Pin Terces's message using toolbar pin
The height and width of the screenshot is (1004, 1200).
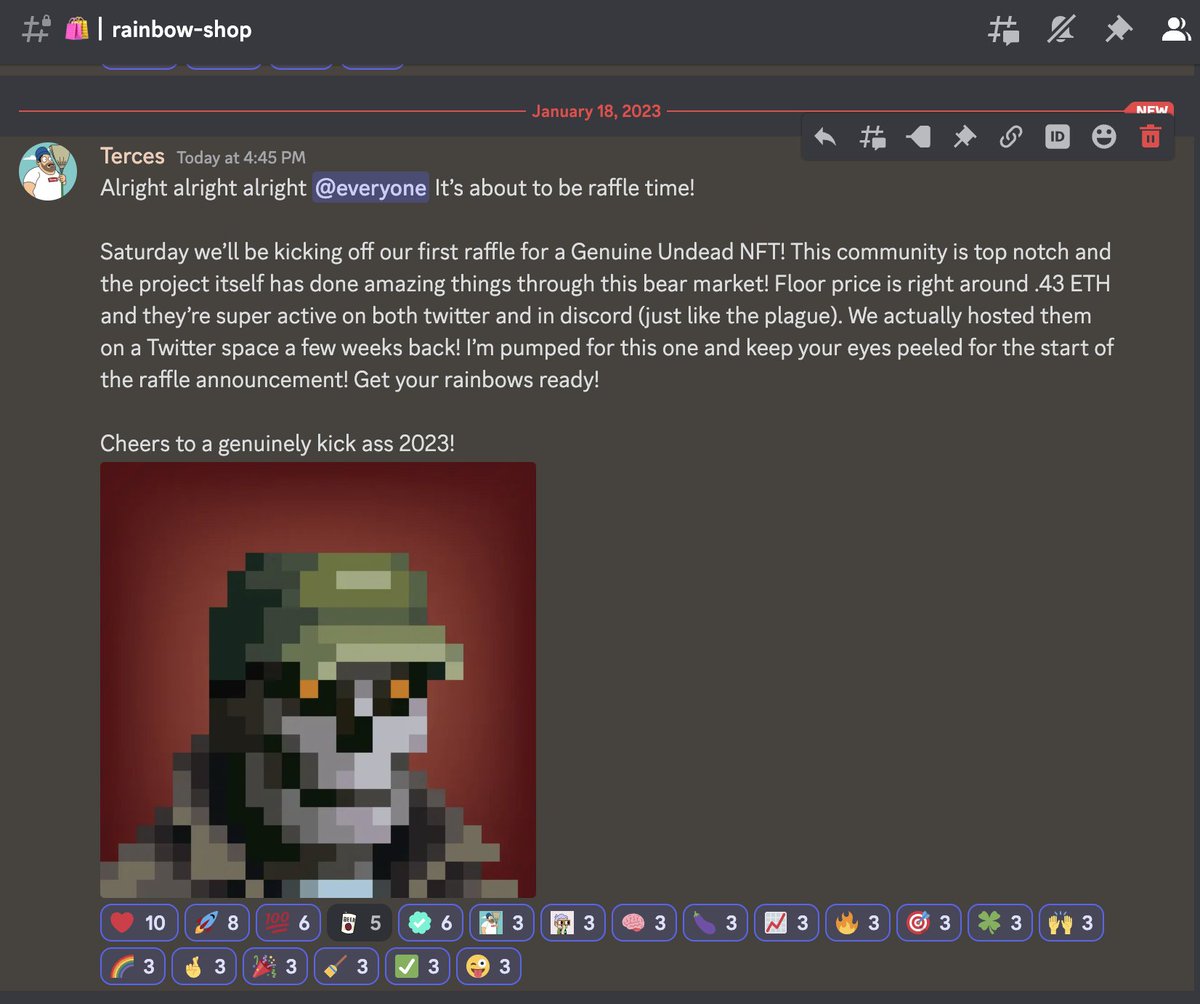964,137
